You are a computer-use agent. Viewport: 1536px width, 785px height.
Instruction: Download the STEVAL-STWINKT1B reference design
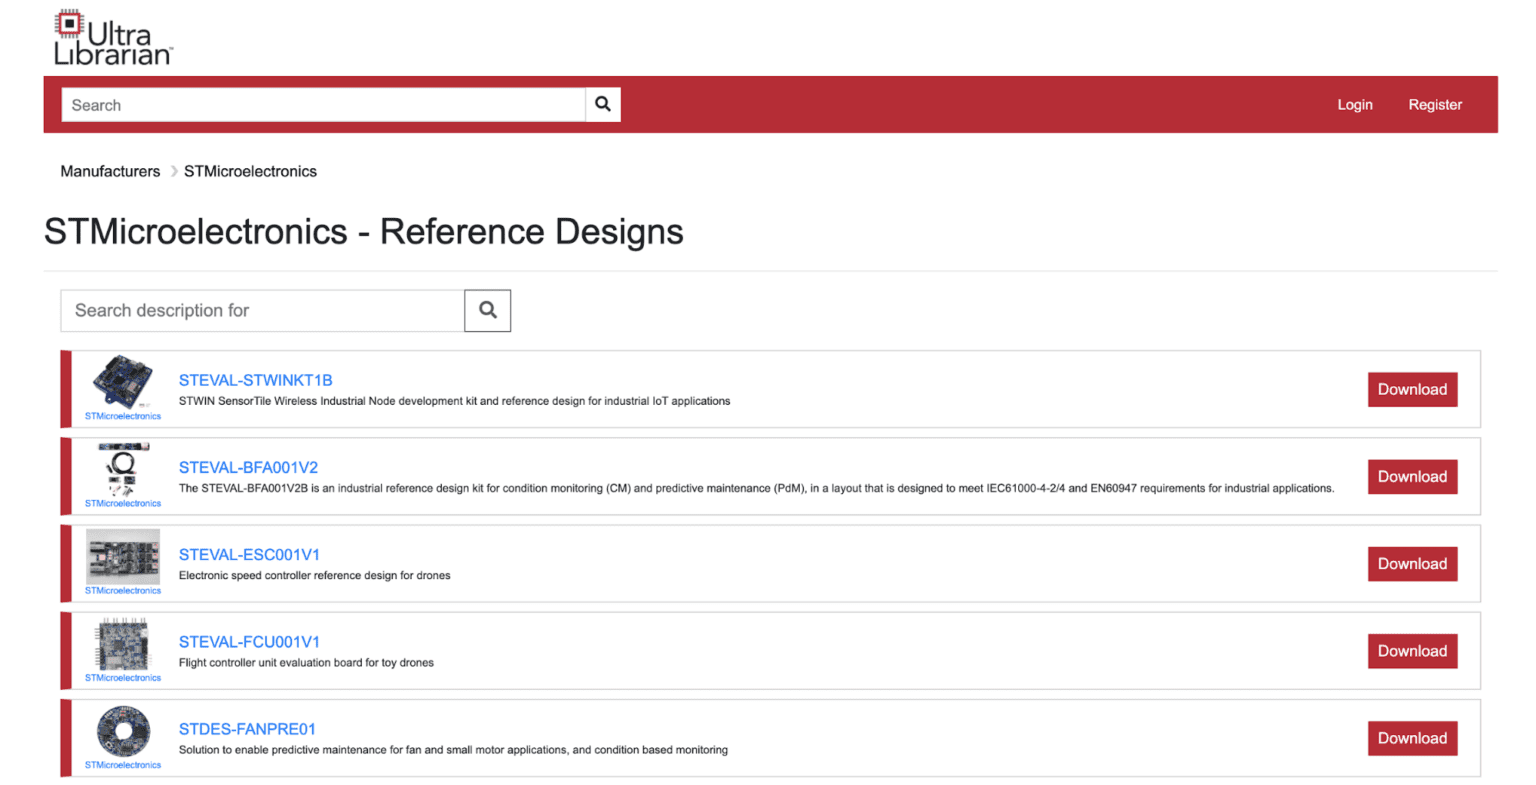click(1412, 389)
